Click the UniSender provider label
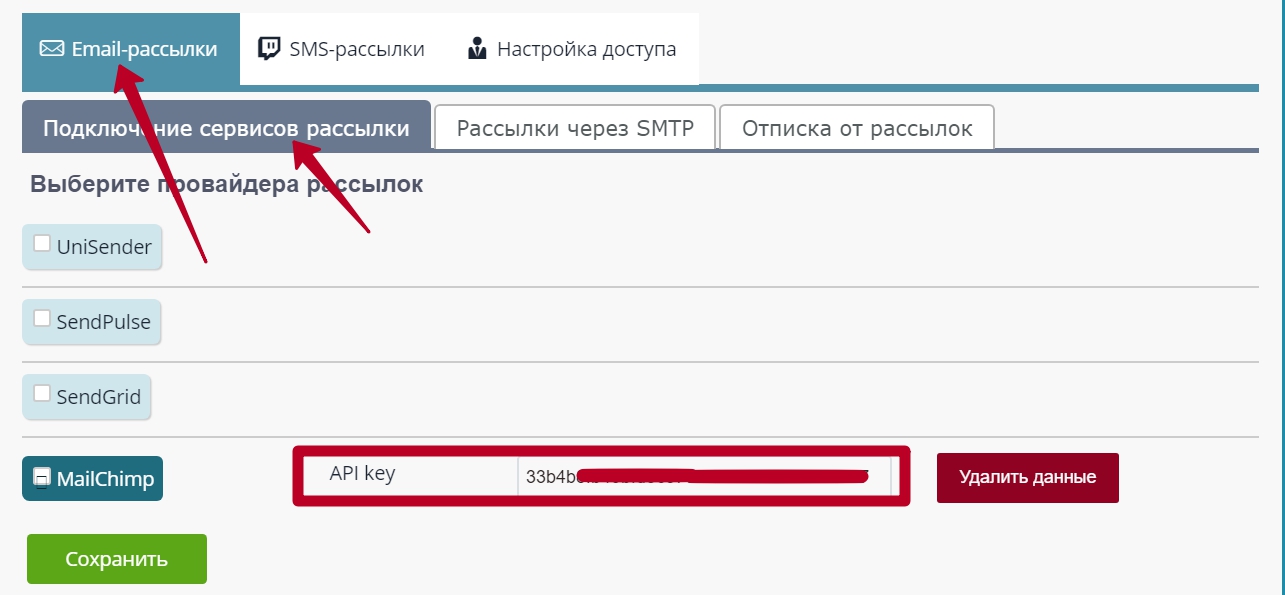This screenshot has height=595, width=1285. click(104, 247)
